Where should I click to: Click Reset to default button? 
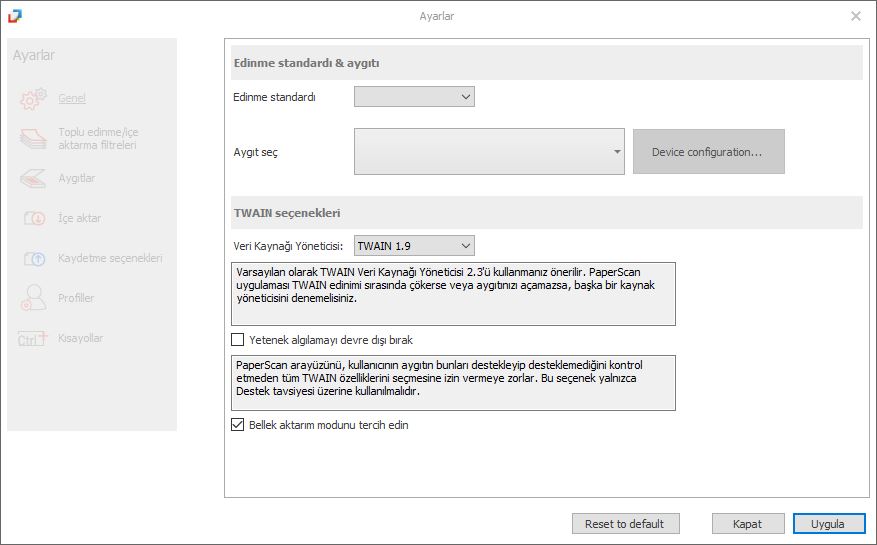(625, 524)
